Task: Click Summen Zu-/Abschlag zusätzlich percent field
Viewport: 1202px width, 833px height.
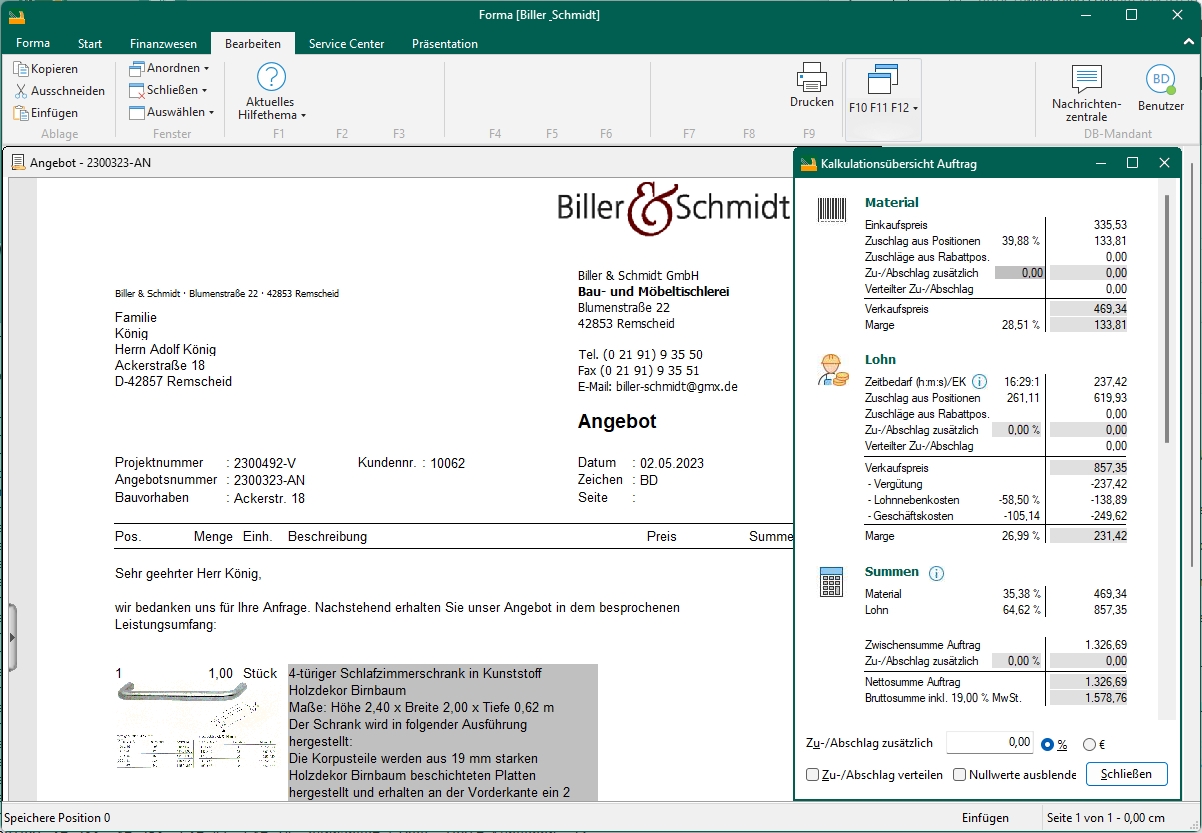Action: [1018, 661]
